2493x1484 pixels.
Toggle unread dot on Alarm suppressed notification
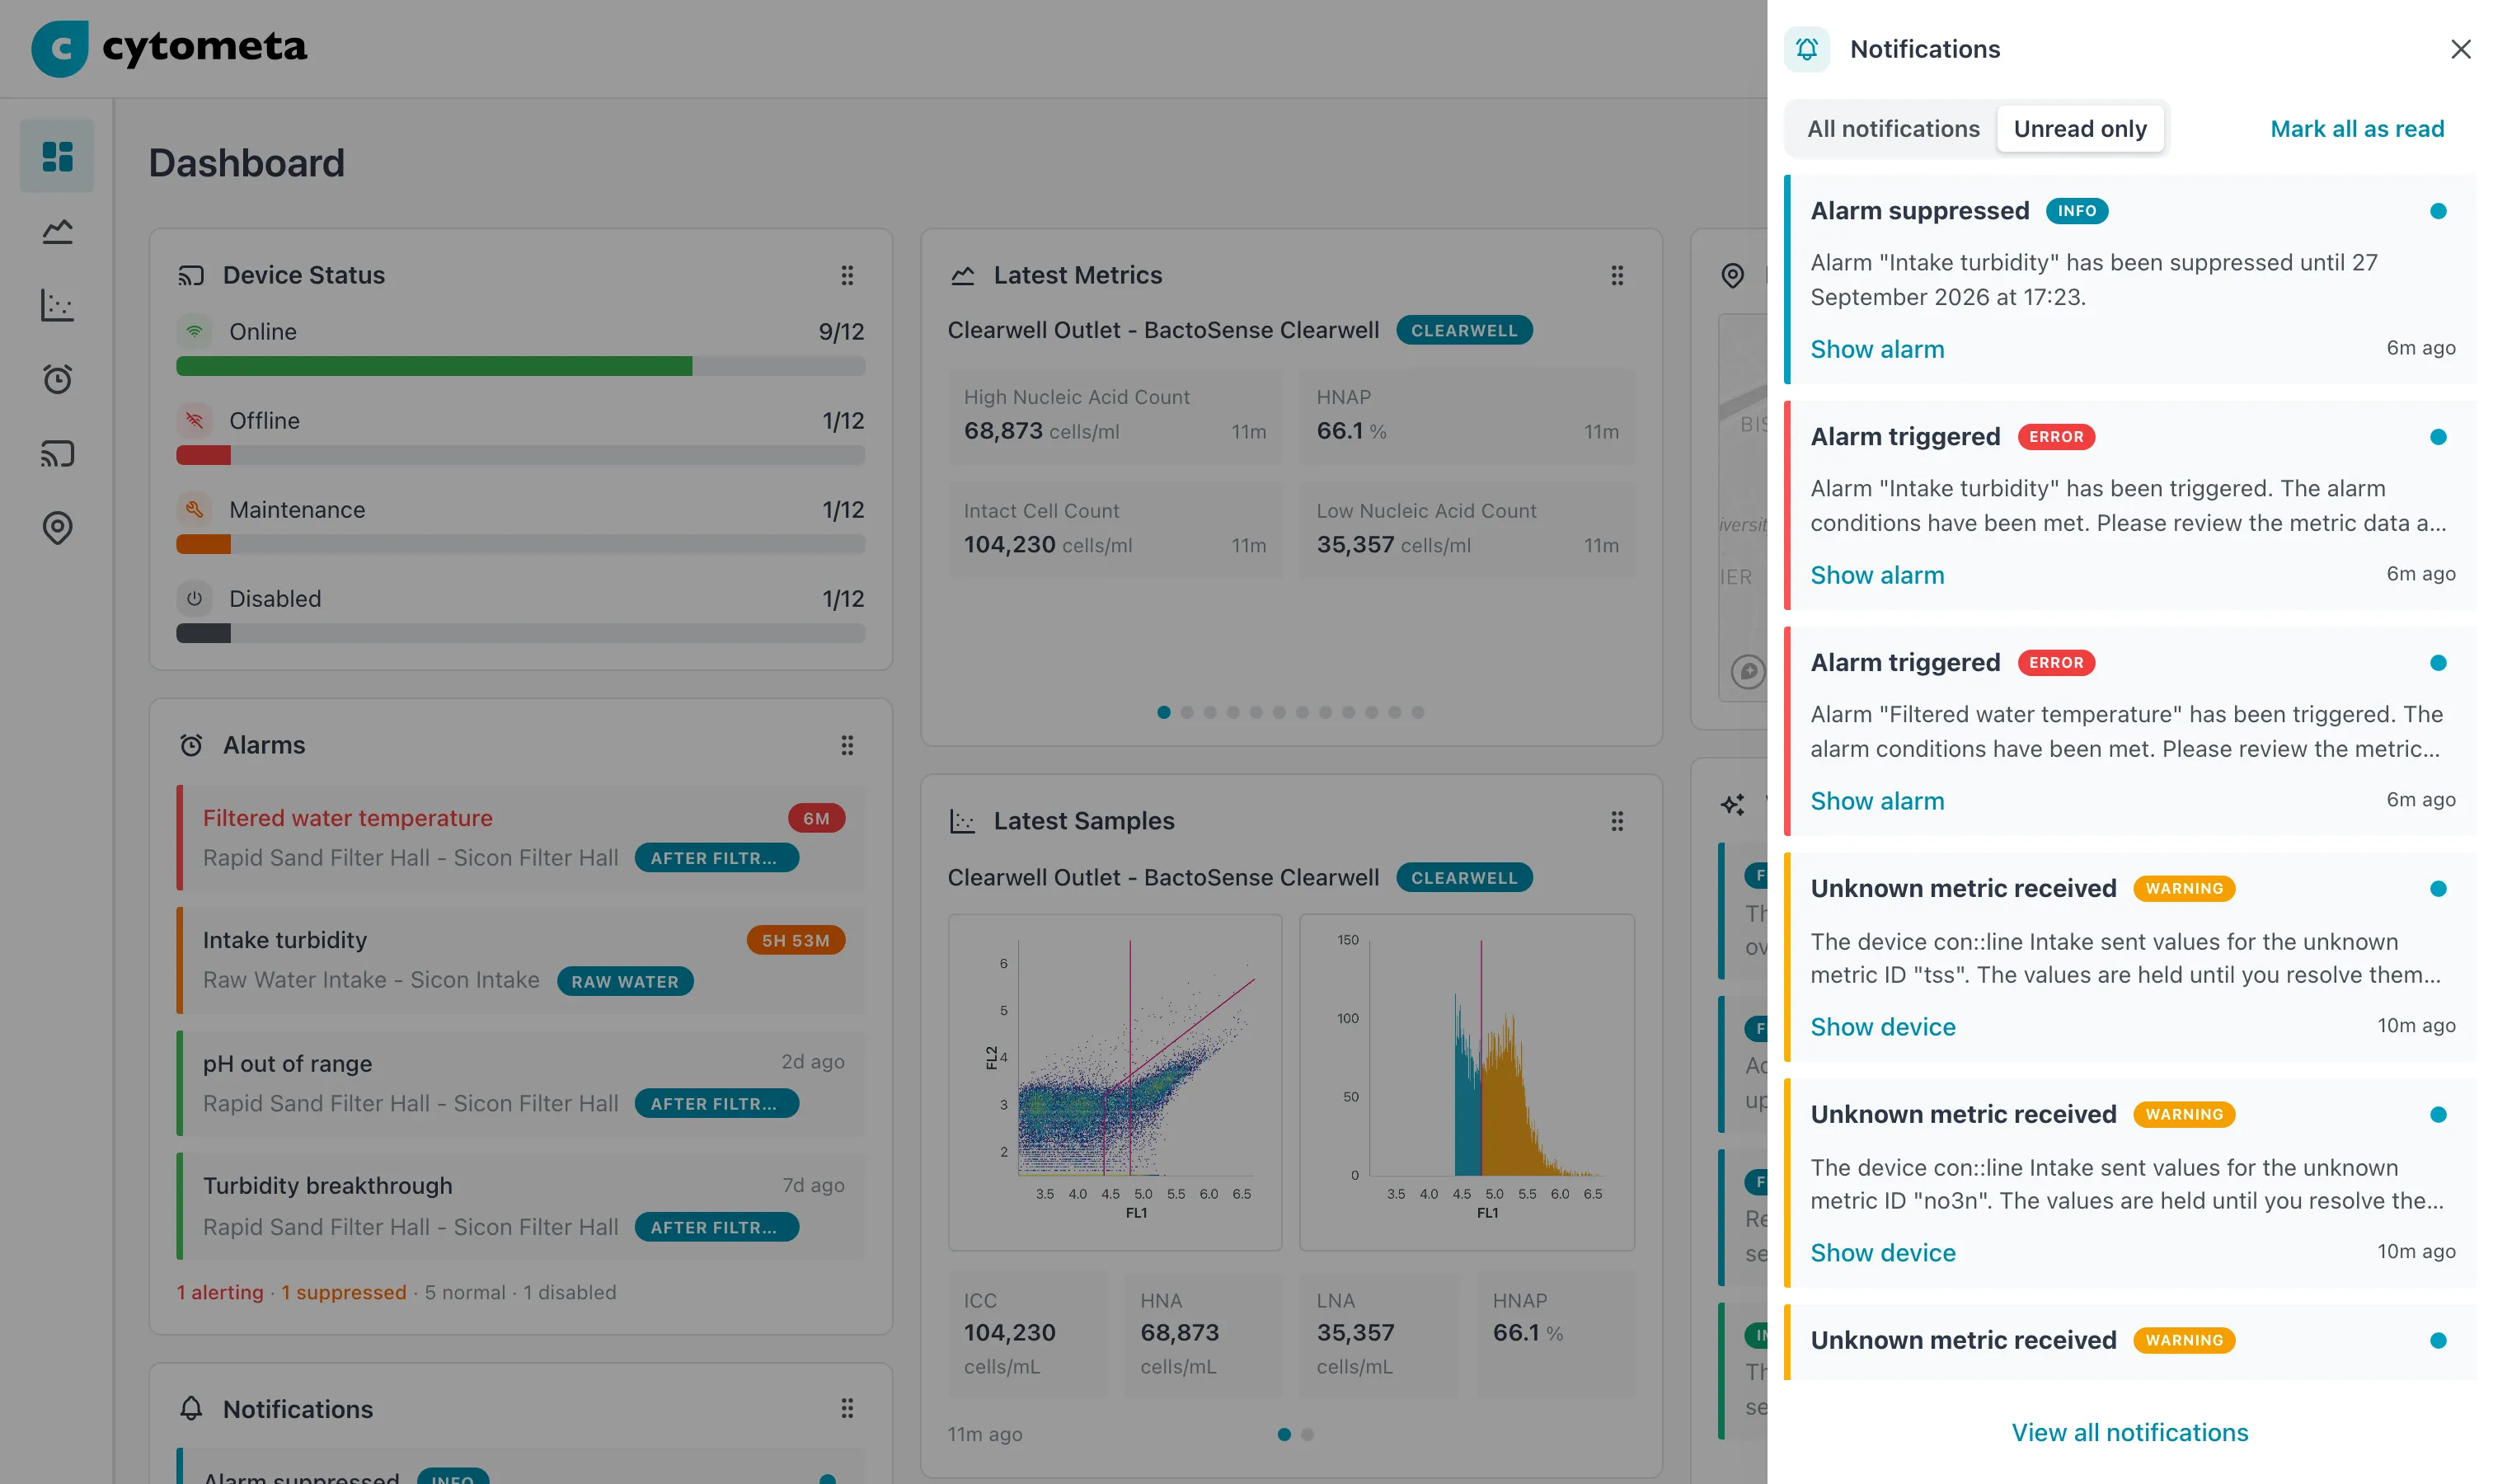[x=2437, y=211]
